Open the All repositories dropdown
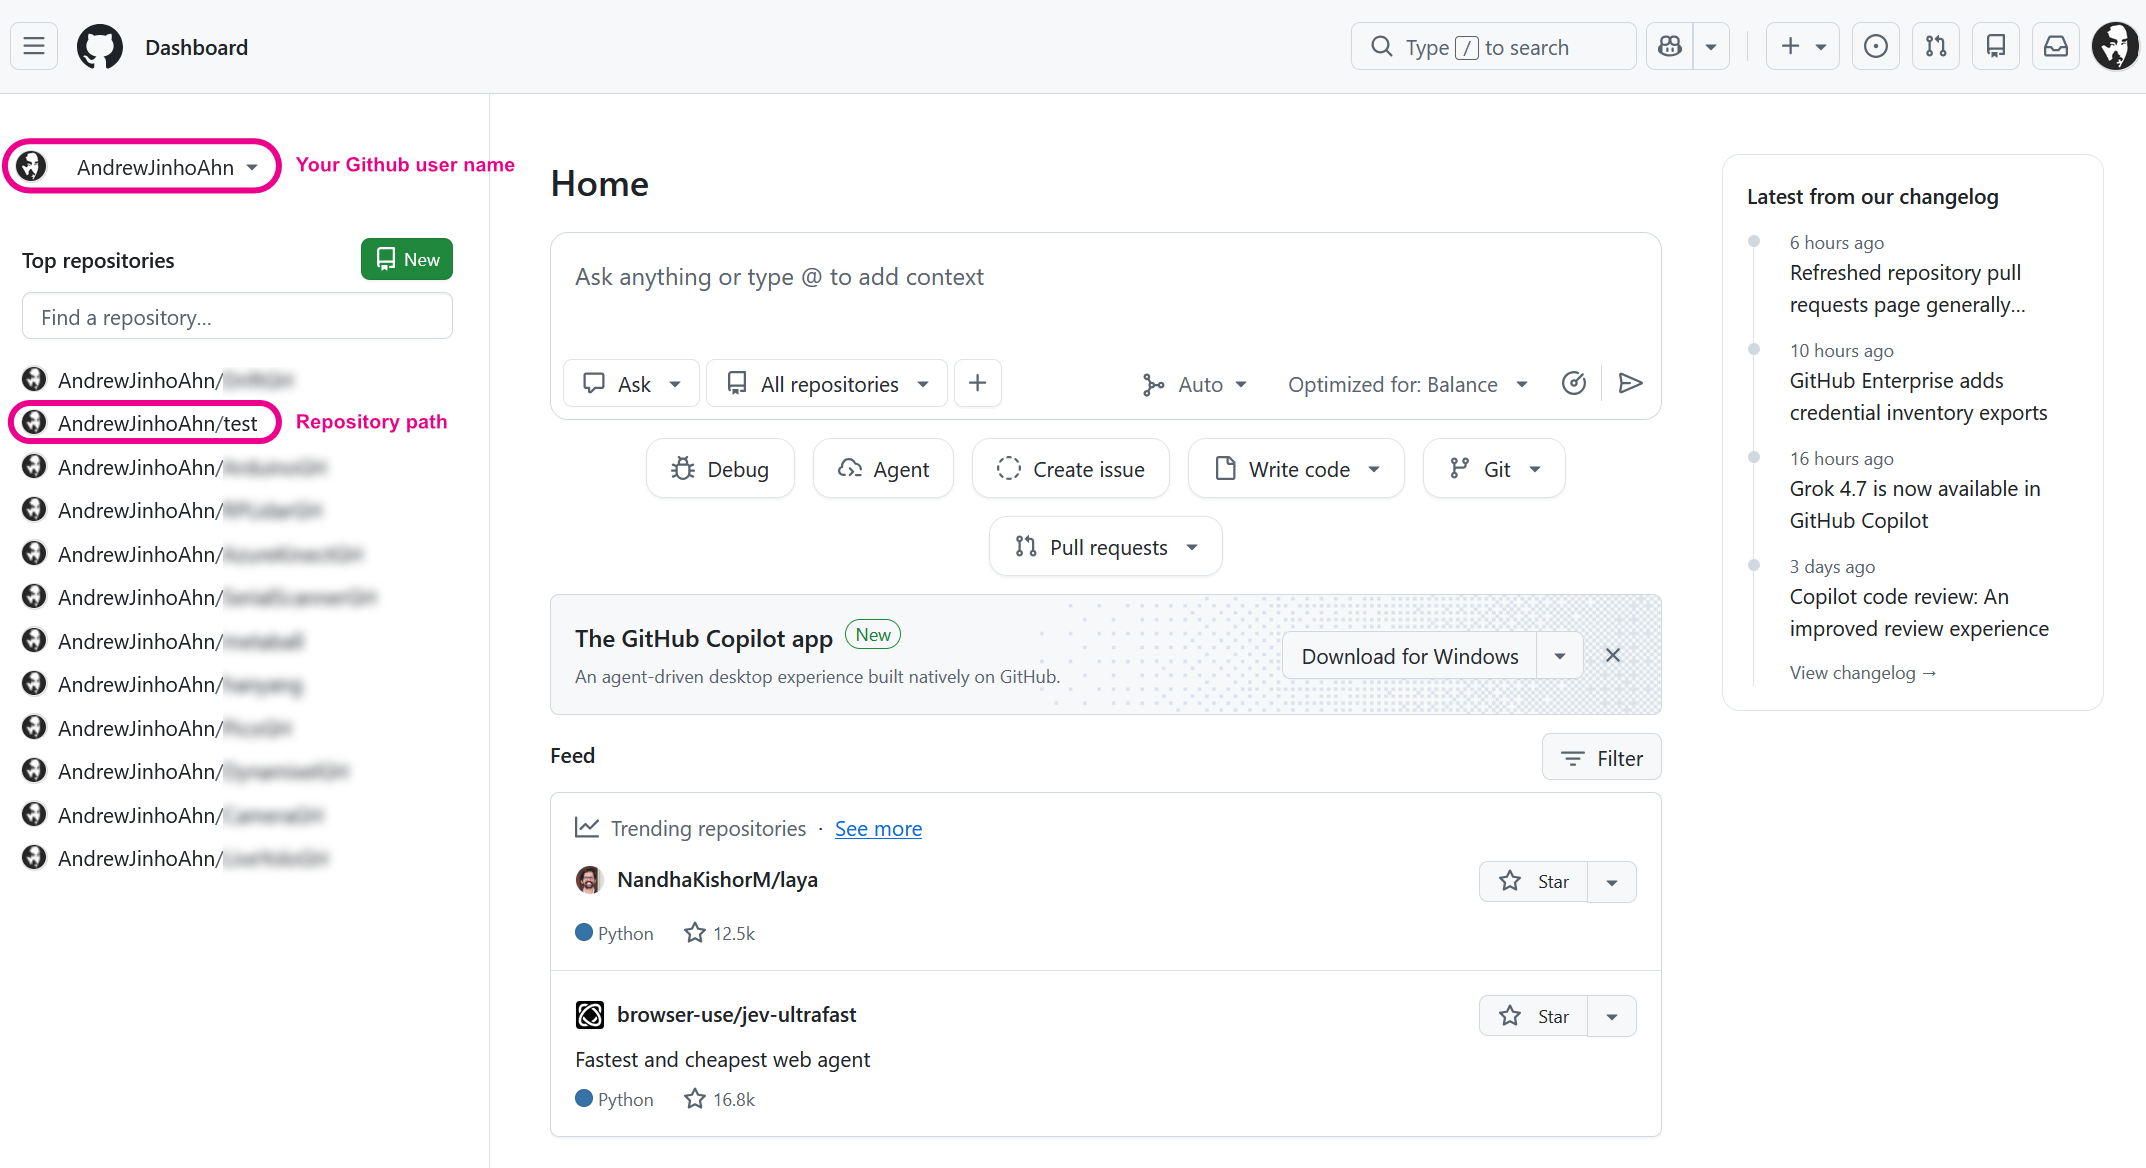 (827, 384)
